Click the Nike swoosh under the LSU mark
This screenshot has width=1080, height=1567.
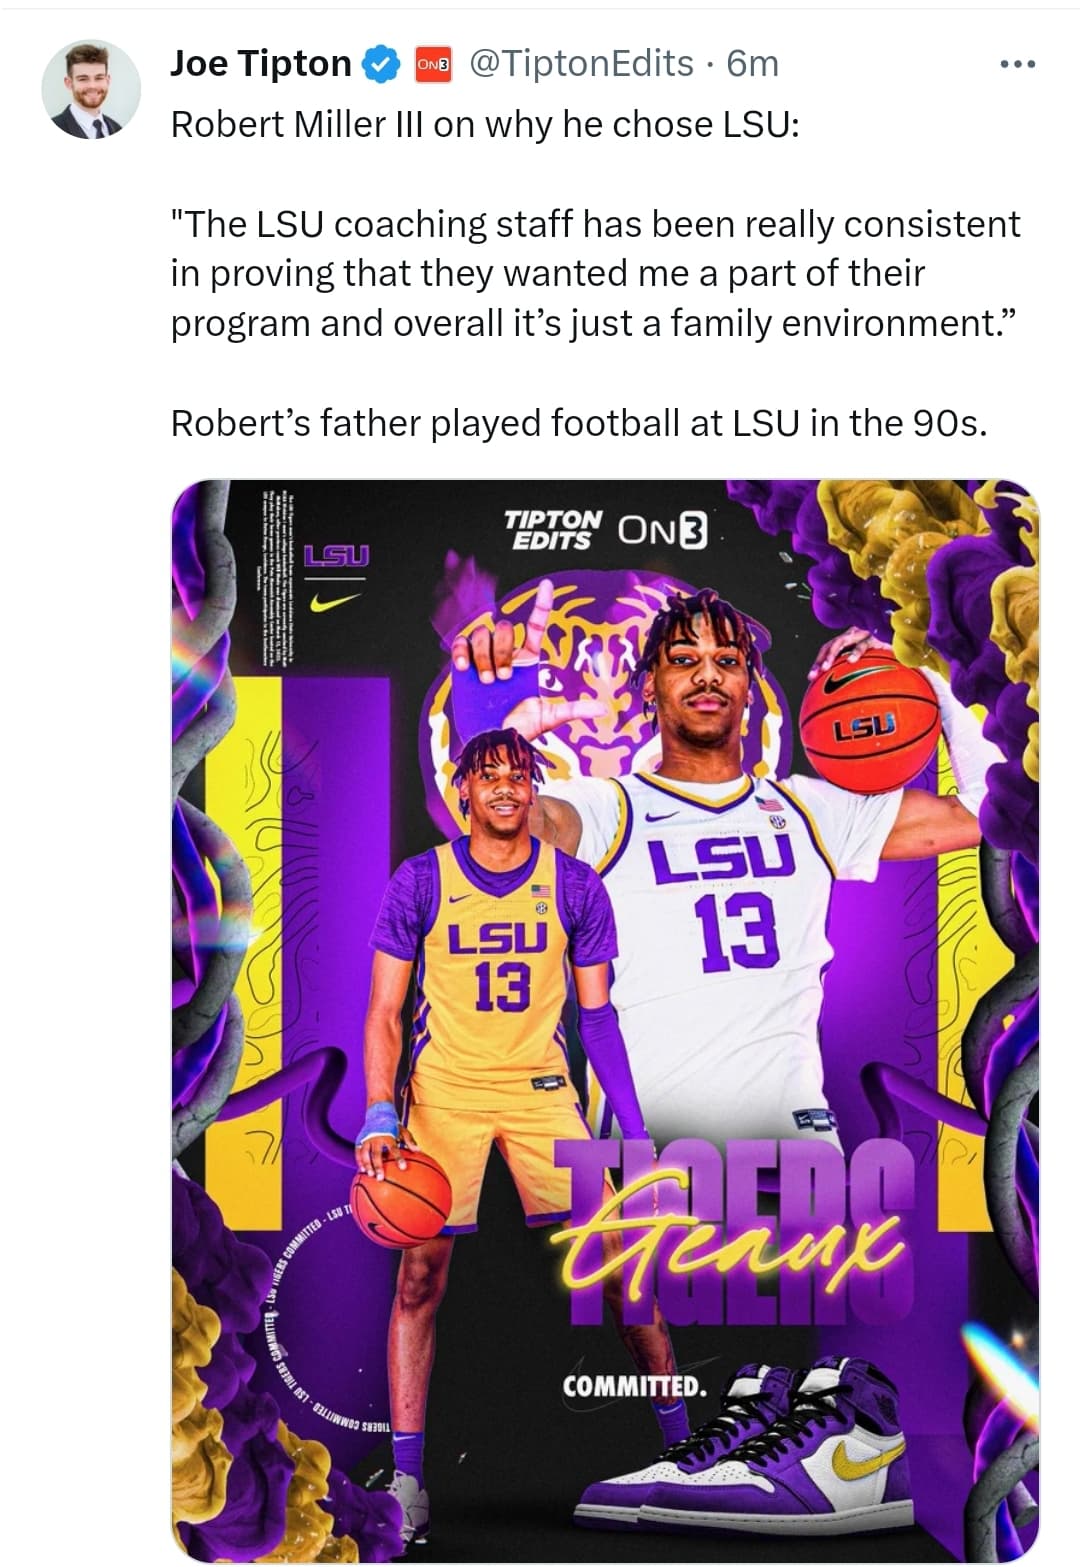pyautogui.click(x=335, y=602)
